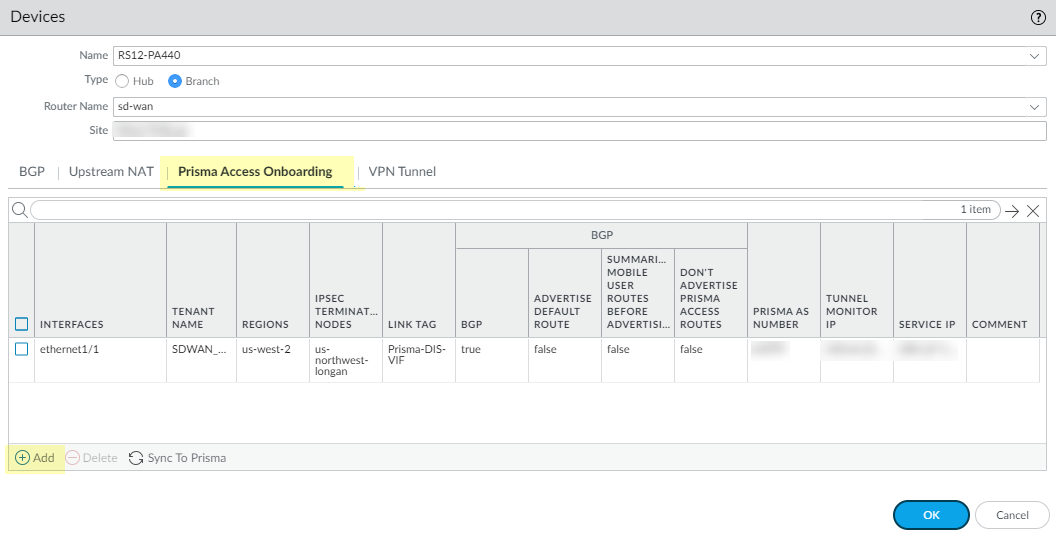Open the help question mark icon
The image size is (1056, 552).
click(x=1037, y=18)
